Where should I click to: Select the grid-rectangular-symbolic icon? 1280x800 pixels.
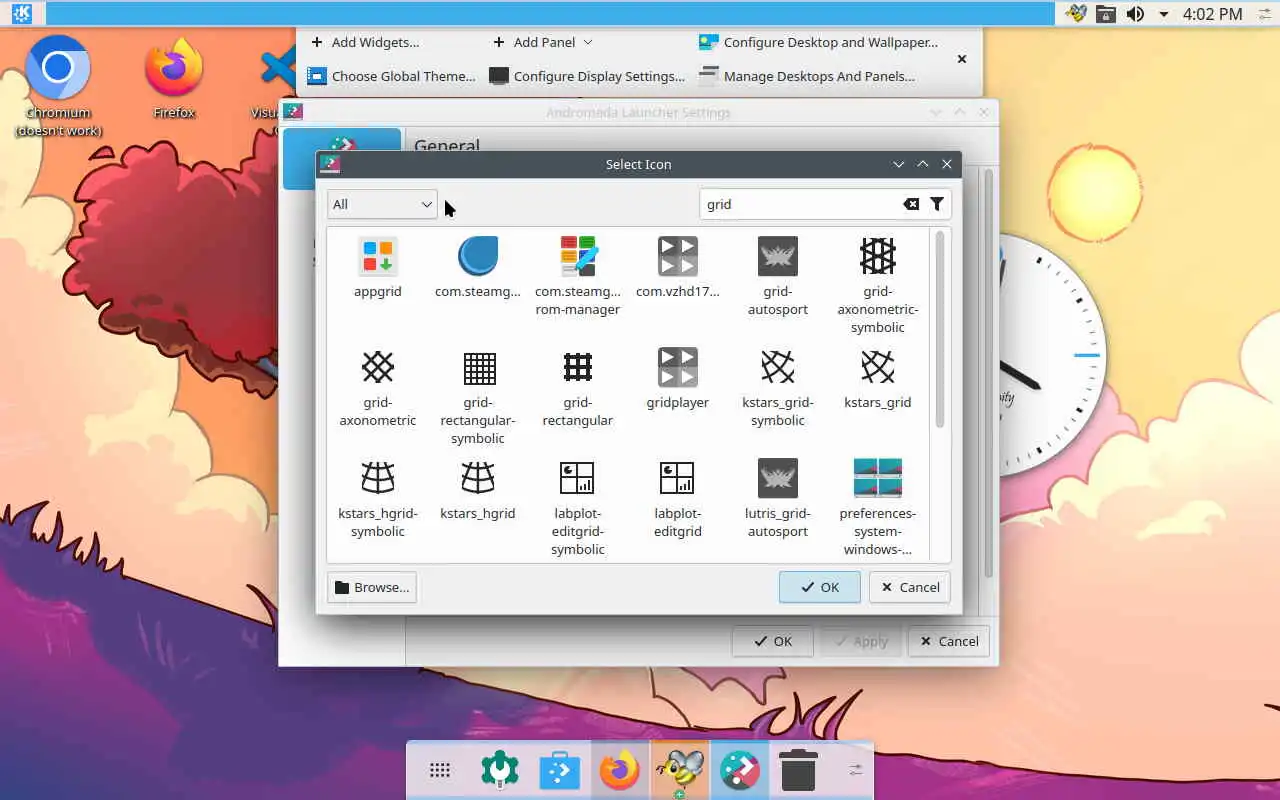click(478, 368)
